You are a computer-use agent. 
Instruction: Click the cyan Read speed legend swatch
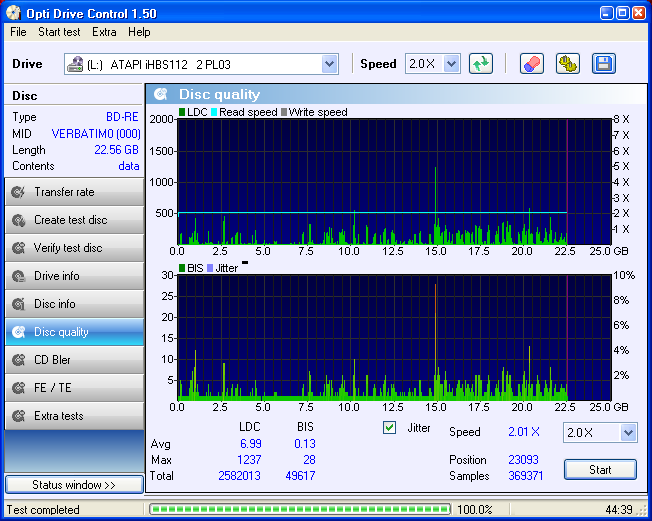pos(214,112)
